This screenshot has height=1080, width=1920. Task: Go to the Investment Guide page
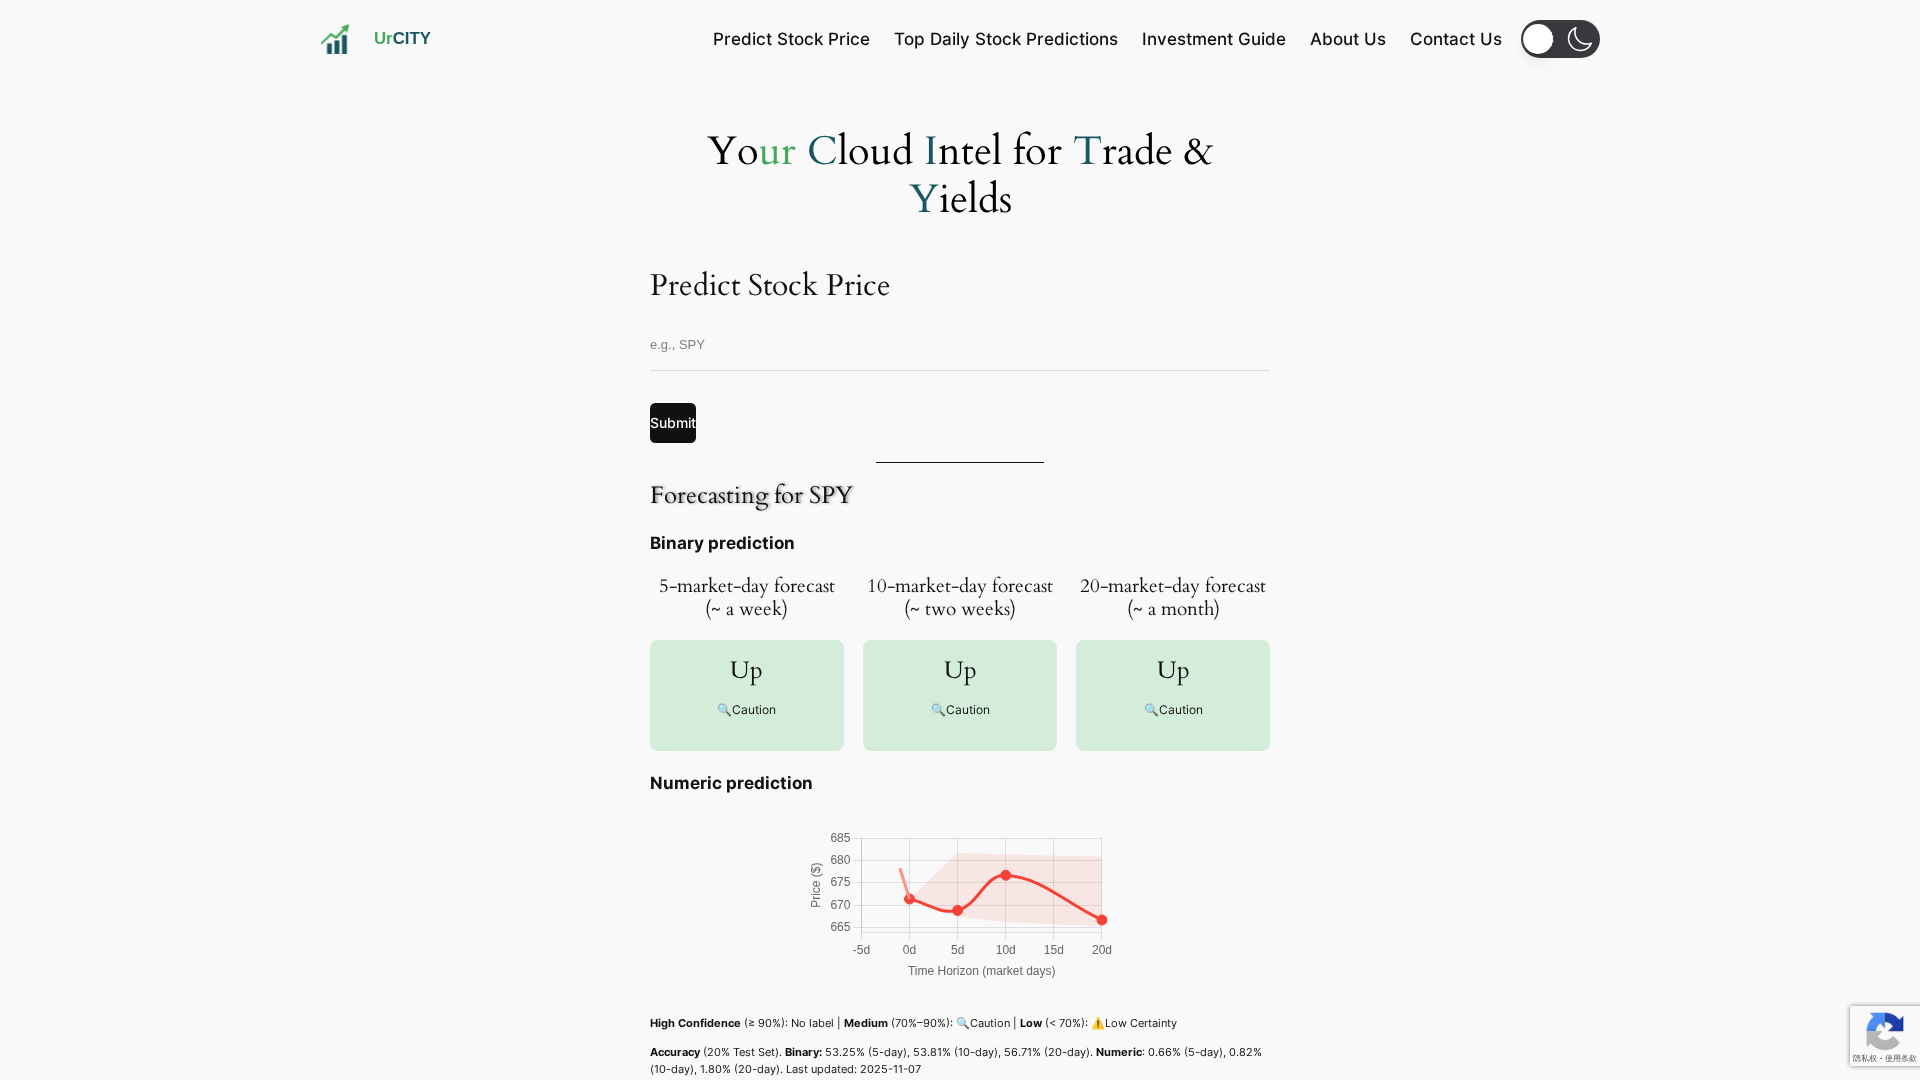[1213, 39]
